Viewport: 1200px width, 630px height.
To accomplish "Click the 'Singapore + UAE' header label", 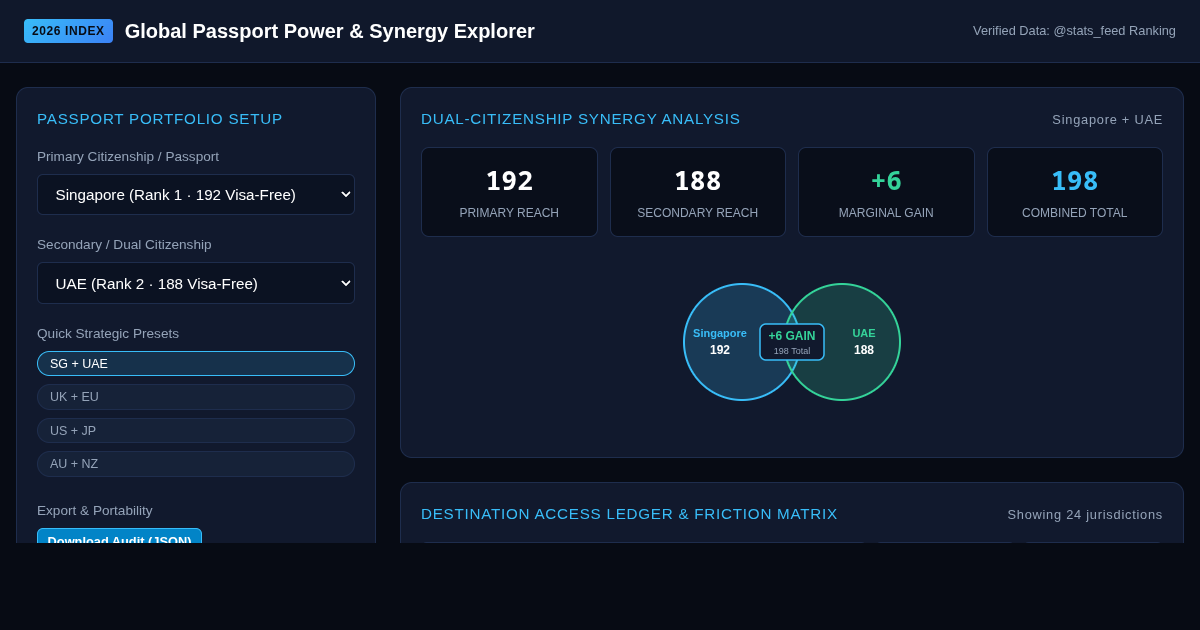I will tap(1107, 119).
